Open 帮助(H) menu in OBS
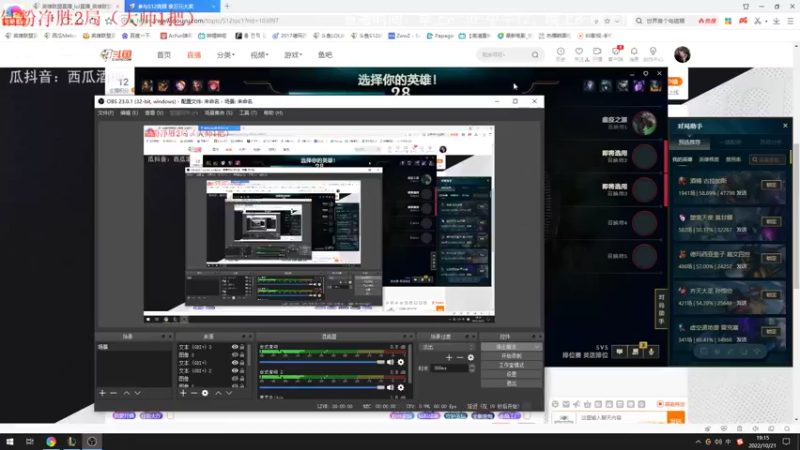 point(273,113)
